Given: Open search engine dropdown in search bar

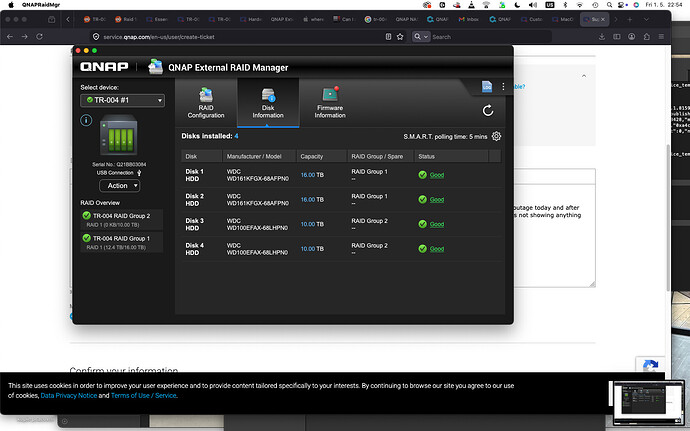Looking at the screenshot, I should (x=421, y=37).
